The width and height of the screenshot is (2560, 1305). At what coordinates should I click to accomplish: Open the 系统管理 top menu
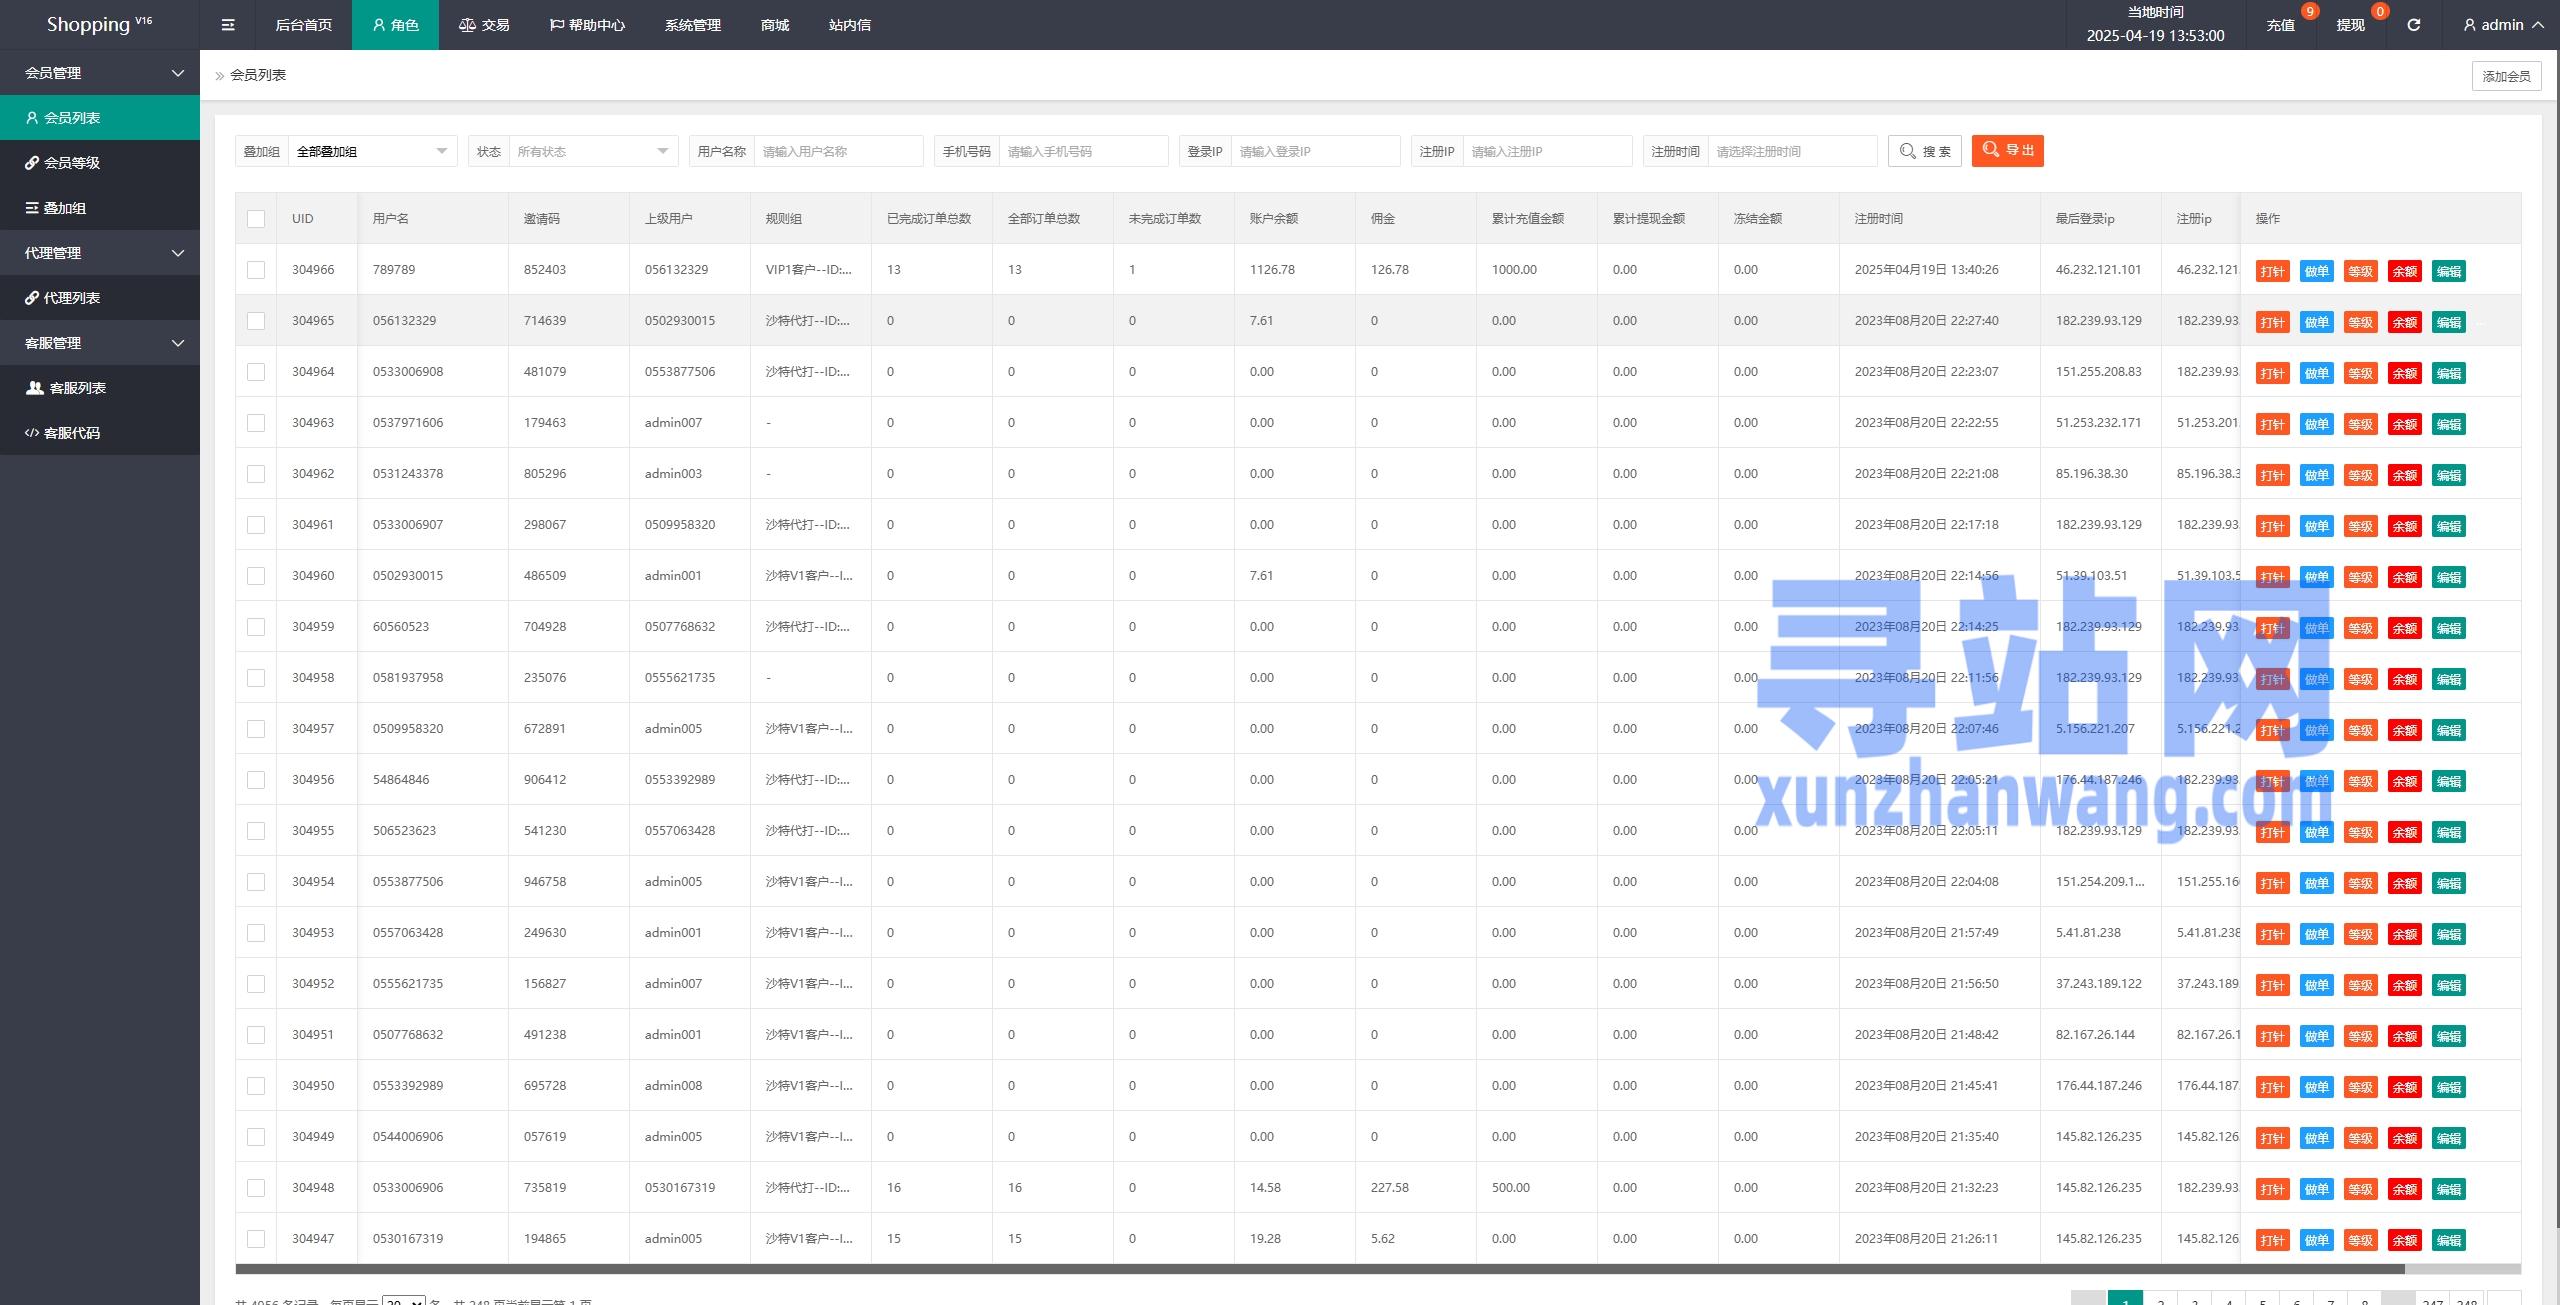click(693, 25)
